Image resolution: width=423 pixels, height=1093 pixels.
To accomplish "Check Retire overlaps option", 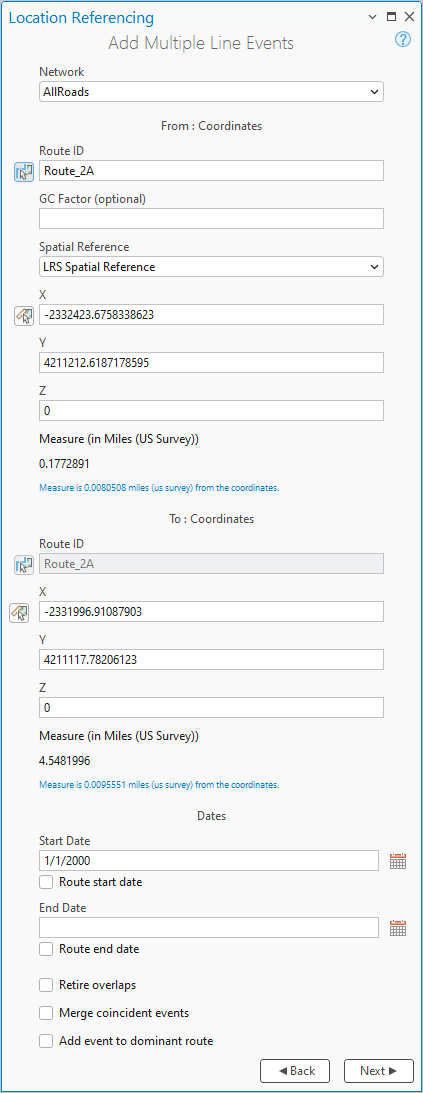I will (46, 985).
